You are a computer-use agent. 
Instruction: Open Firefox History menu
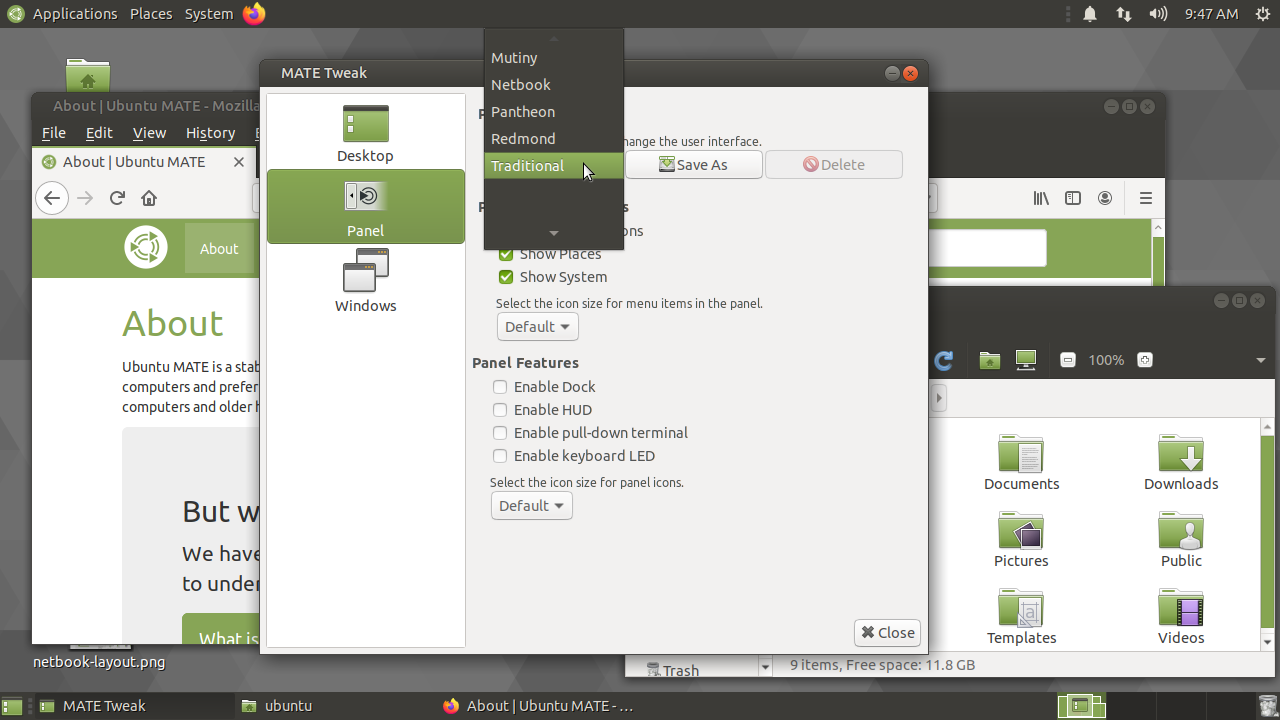(x=210, y=133)
